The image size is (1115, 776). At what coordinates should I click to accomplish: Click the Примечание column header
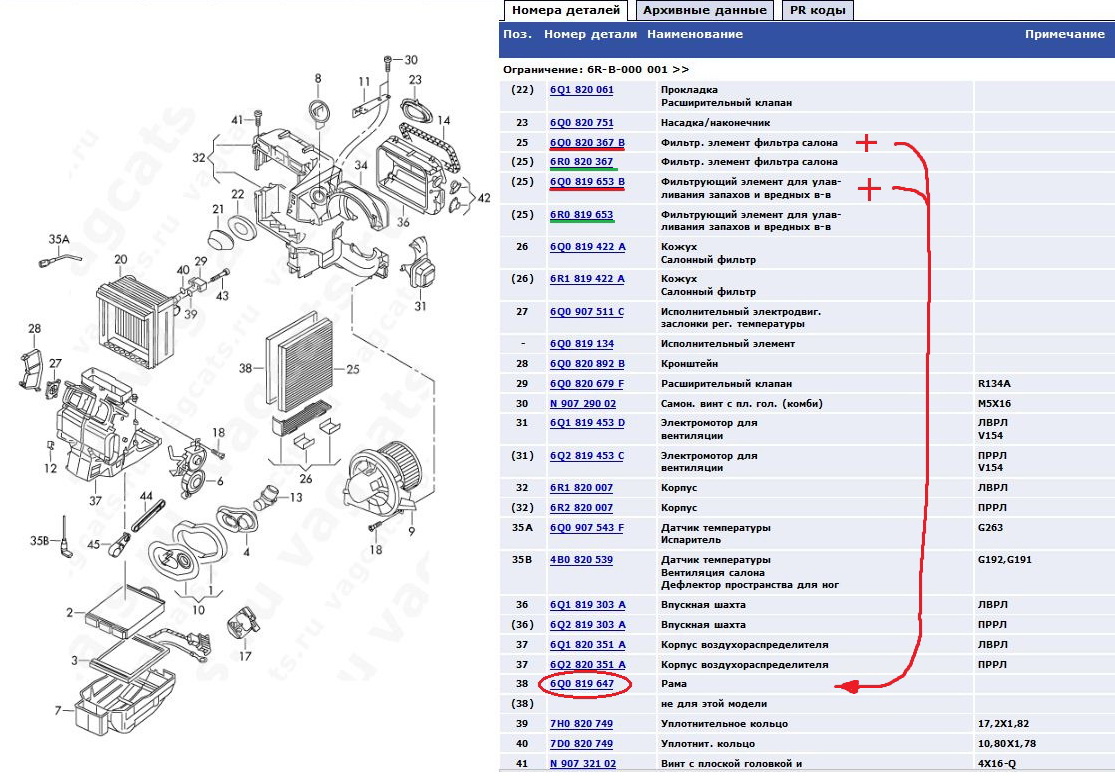(x=1064, y=34)
